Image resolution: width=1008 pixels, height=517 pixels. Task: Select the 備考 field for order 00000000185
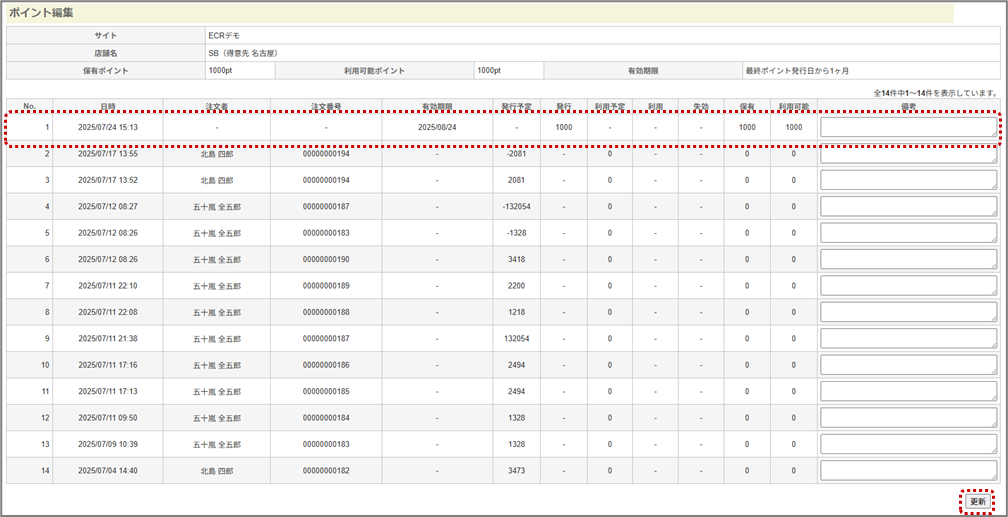908,391
